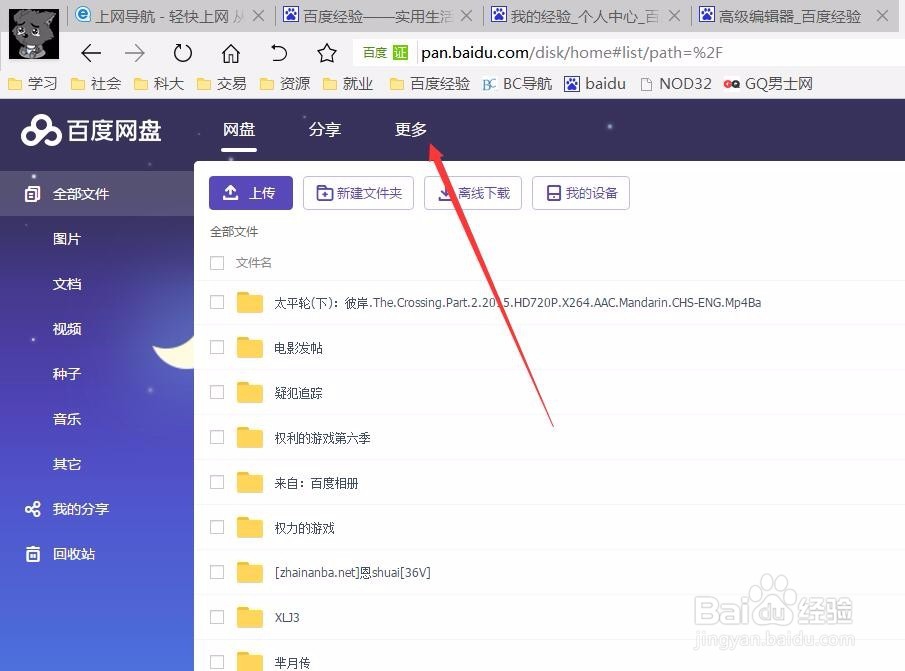Screen dimensions: 905x671
Task: Open XLJ3 folder icon
Action: [x=250, y=617]
